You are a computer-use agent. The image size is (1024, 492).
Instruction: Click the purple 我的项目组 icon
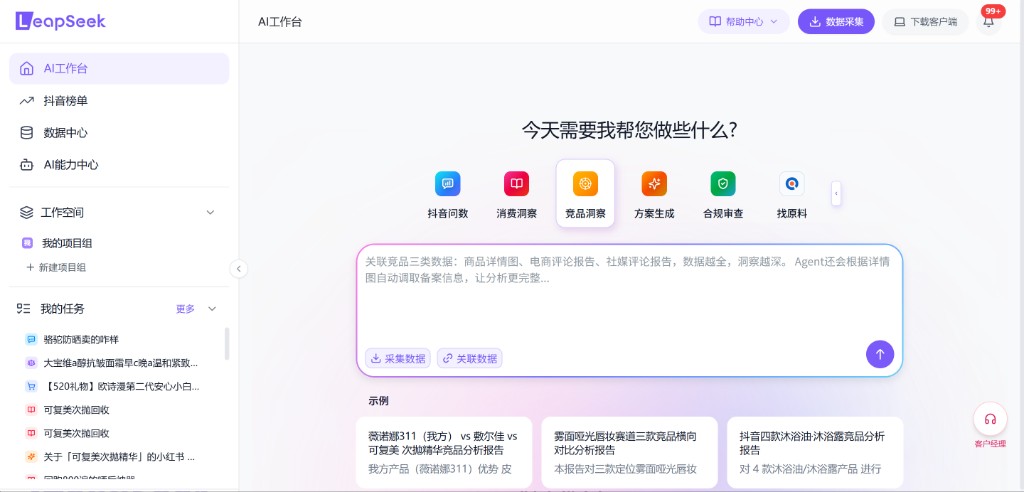pyautogui.click(x=27, y=243)
